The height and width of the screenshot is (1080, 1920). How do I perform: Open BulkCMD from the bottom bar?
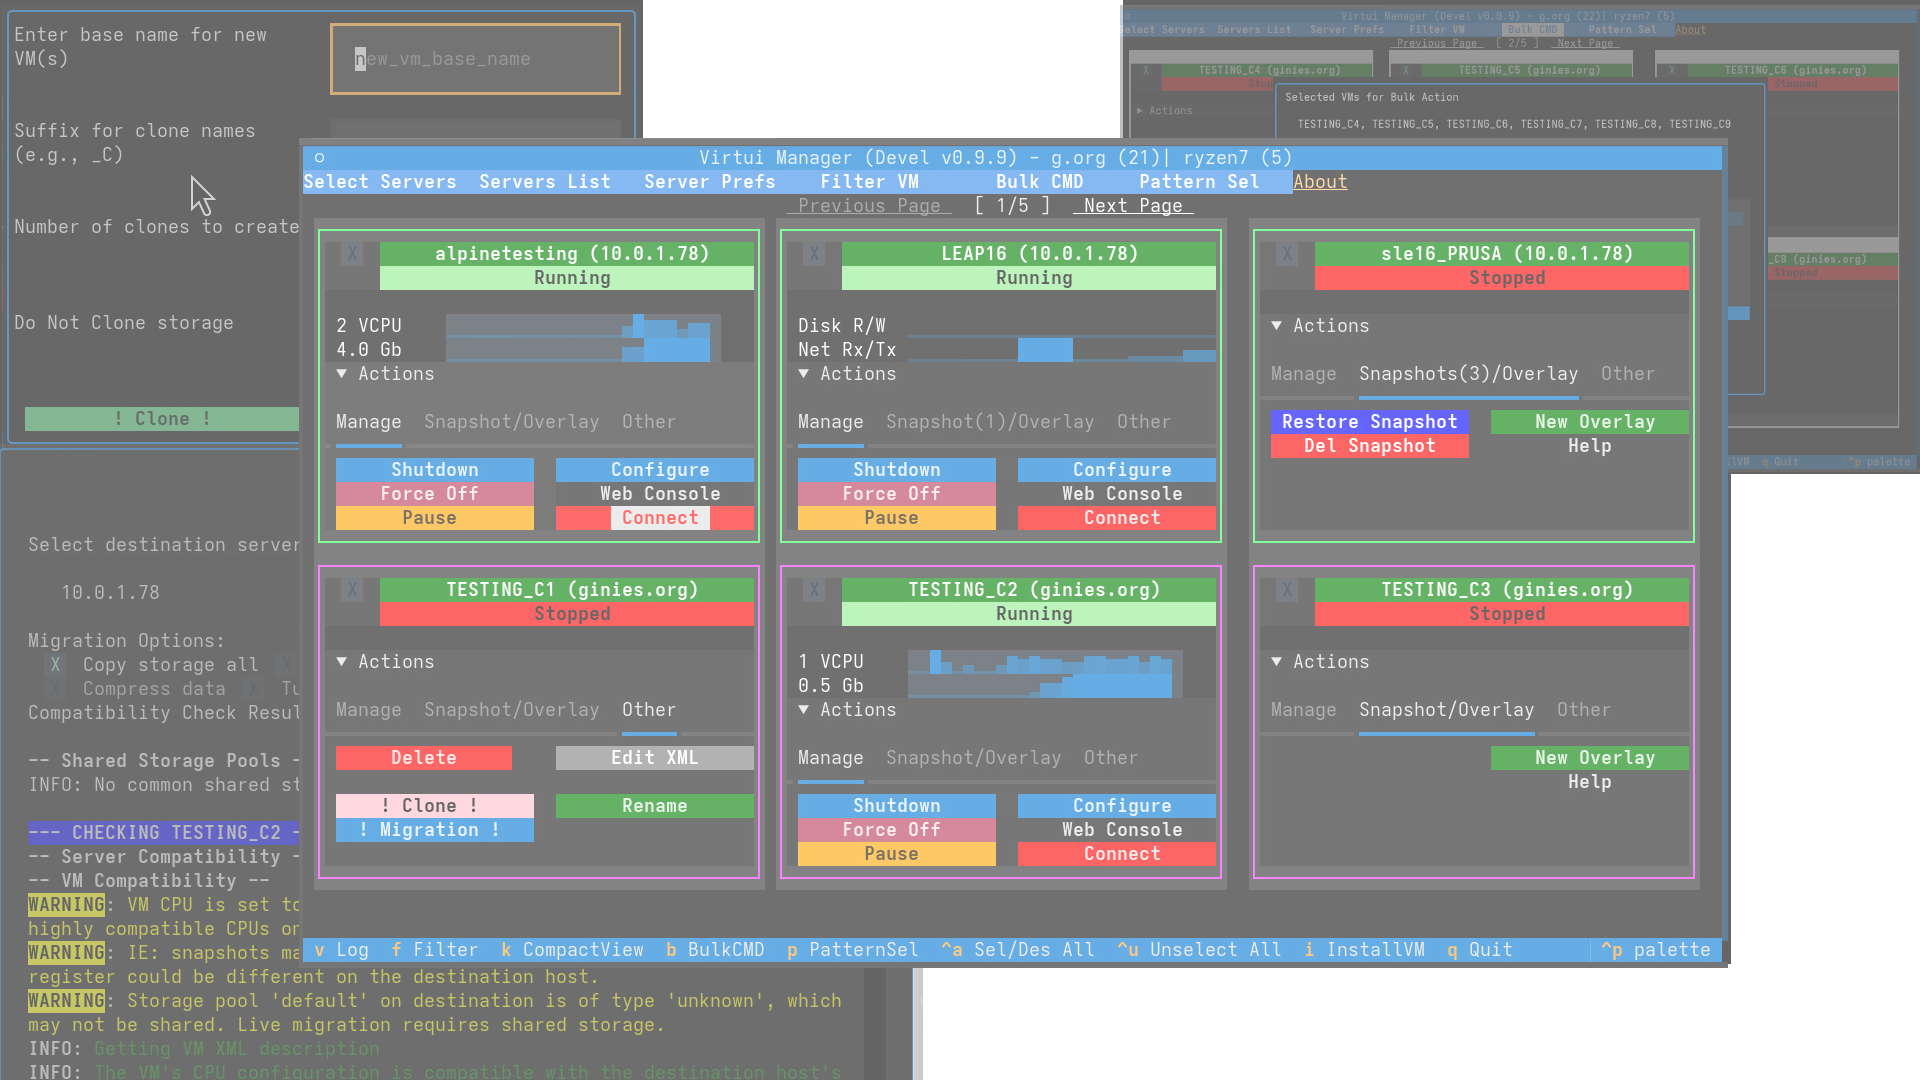(x=716, y=949)
